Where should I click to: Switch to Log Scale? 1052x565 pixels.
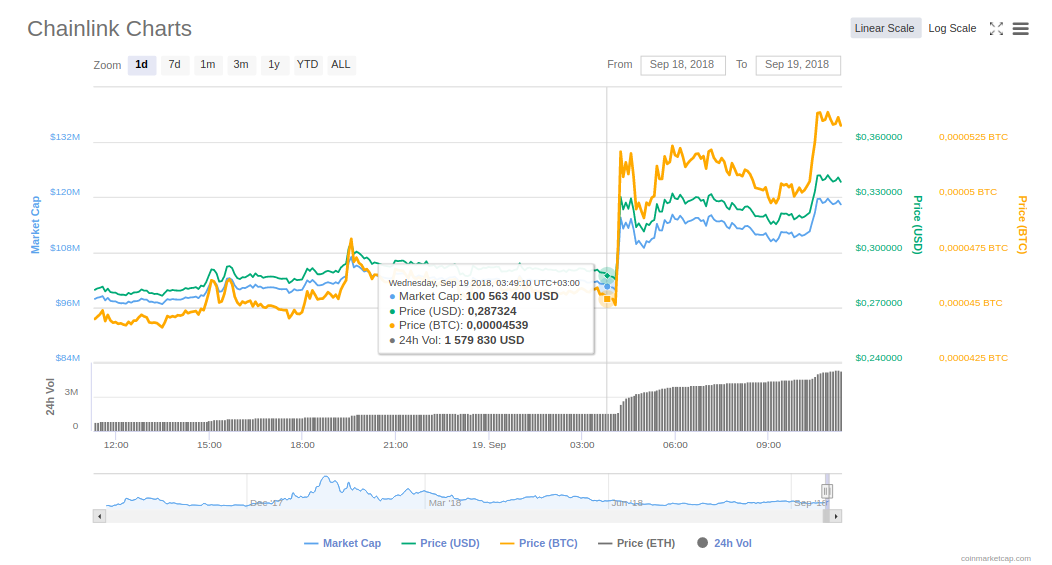click(952, 28)
